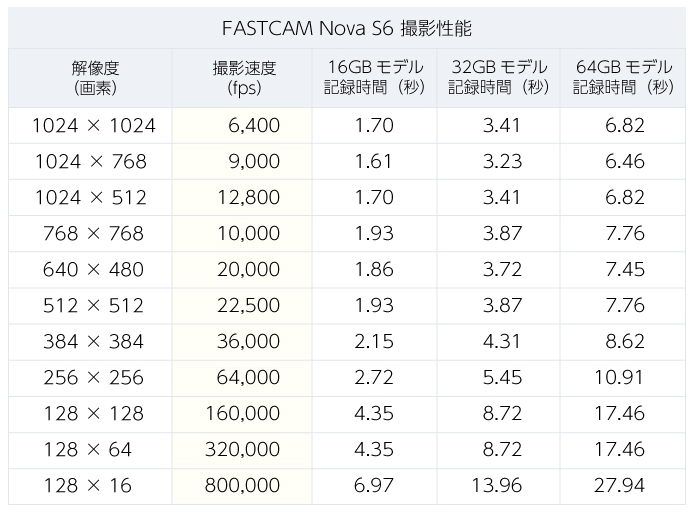Click the 16GB モデル記録時間 header

[374, 78]
